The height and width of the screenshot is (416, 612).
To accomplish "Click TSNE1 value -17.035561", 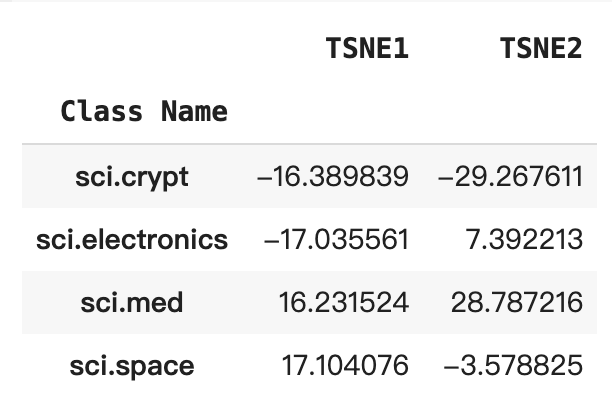I will 336,240.
